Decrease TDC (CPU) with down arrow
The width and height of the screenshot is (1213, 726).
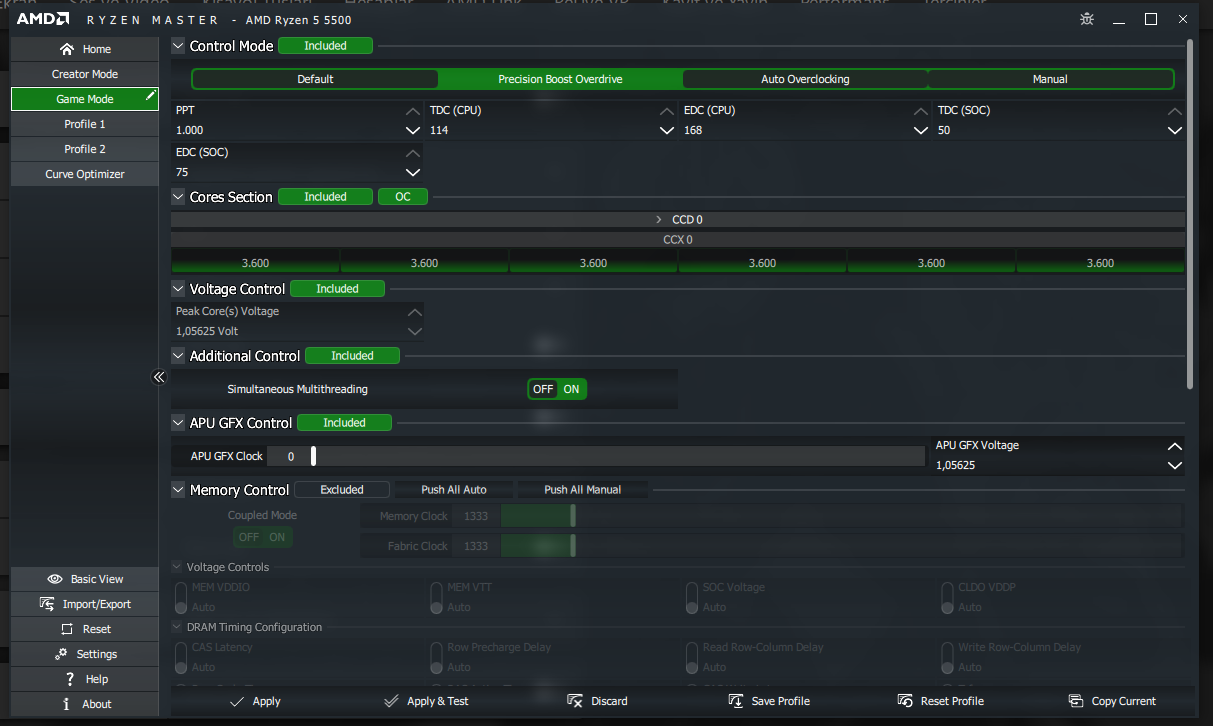(x=667, y=131)
